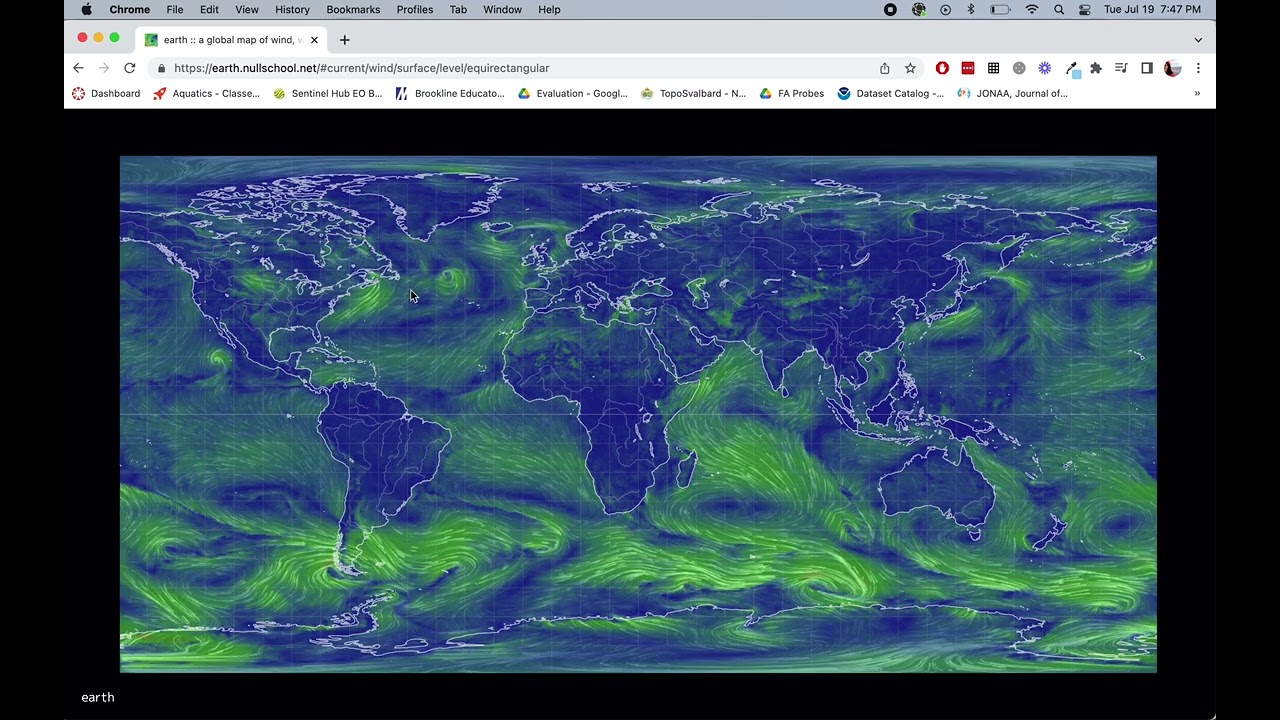Open the black grid extension icon

993,68
